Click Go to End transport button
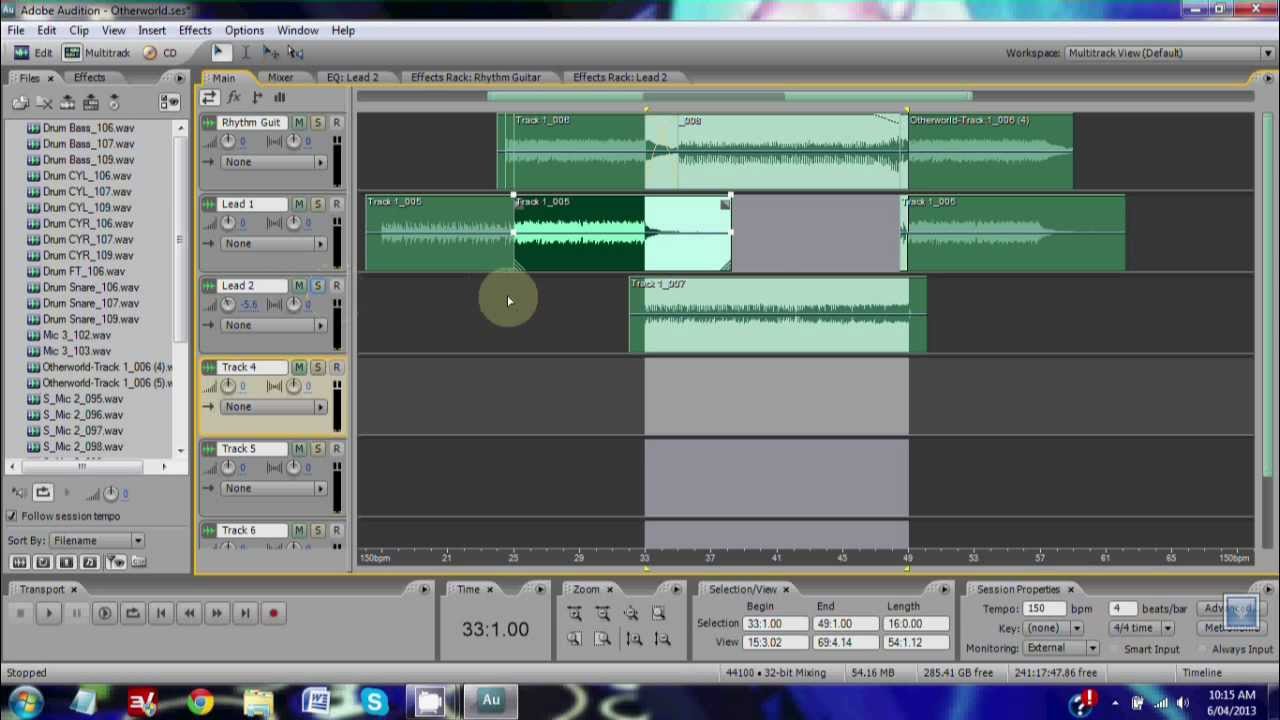 tap(245, 614)
